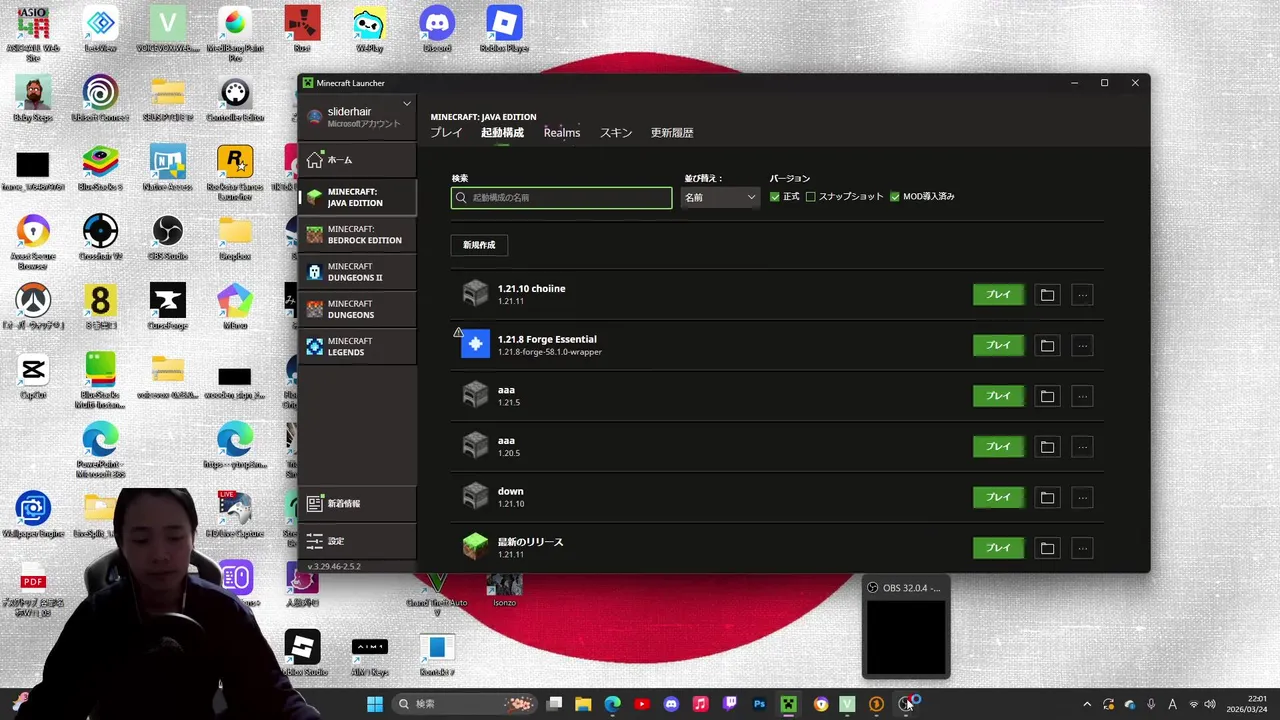The image size is (1280, 720).
Task: Open the Windows Start menu
Action: [375, 704]
